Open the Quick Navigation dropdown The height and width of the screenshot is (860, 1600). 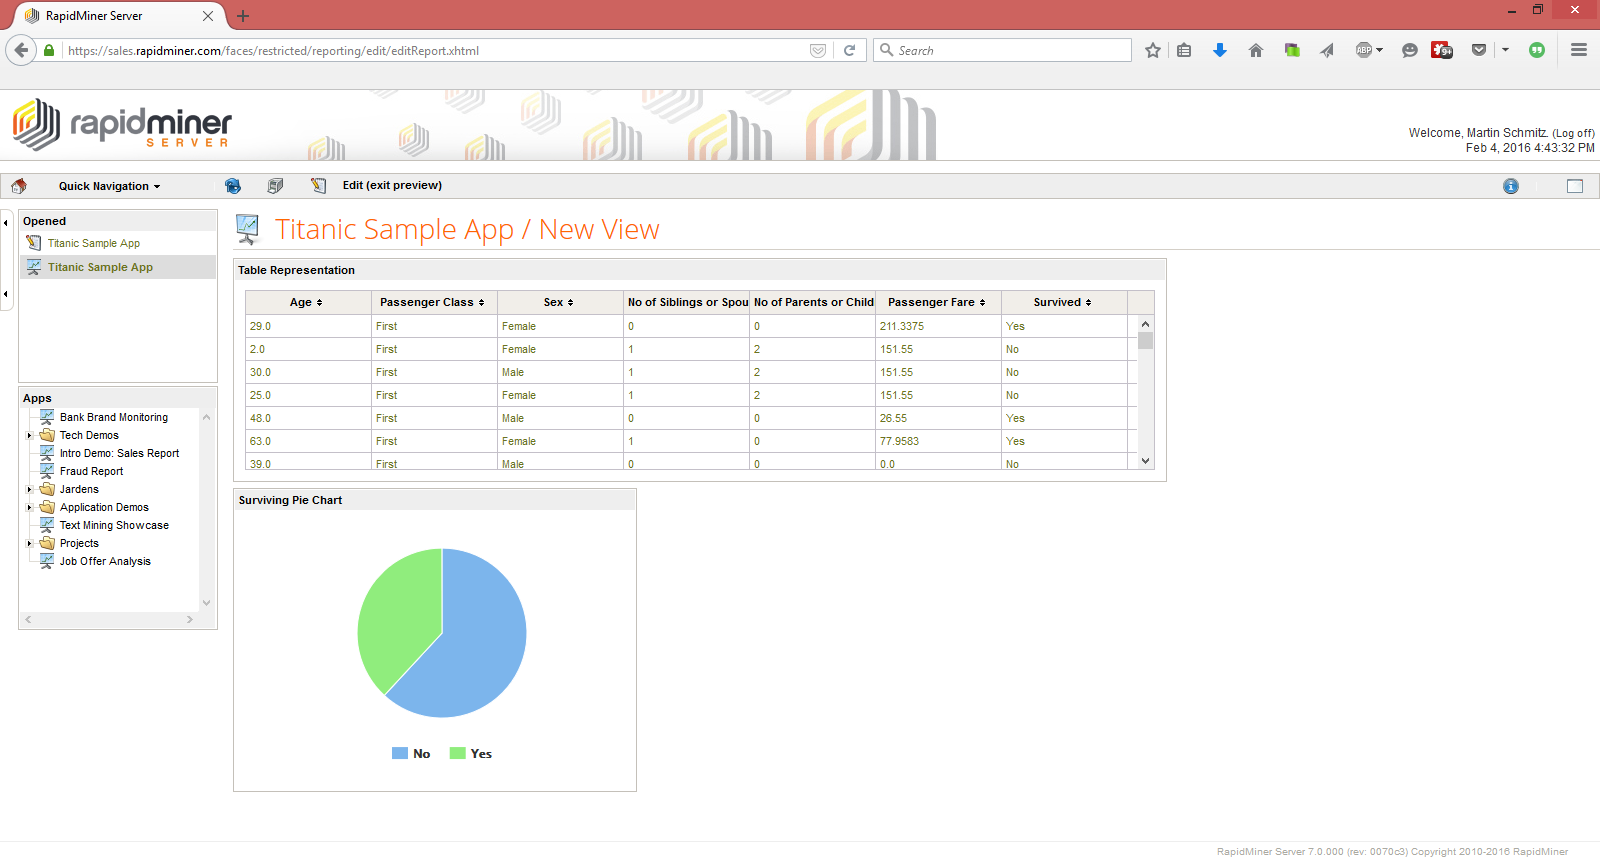click(x=109, y=186)
